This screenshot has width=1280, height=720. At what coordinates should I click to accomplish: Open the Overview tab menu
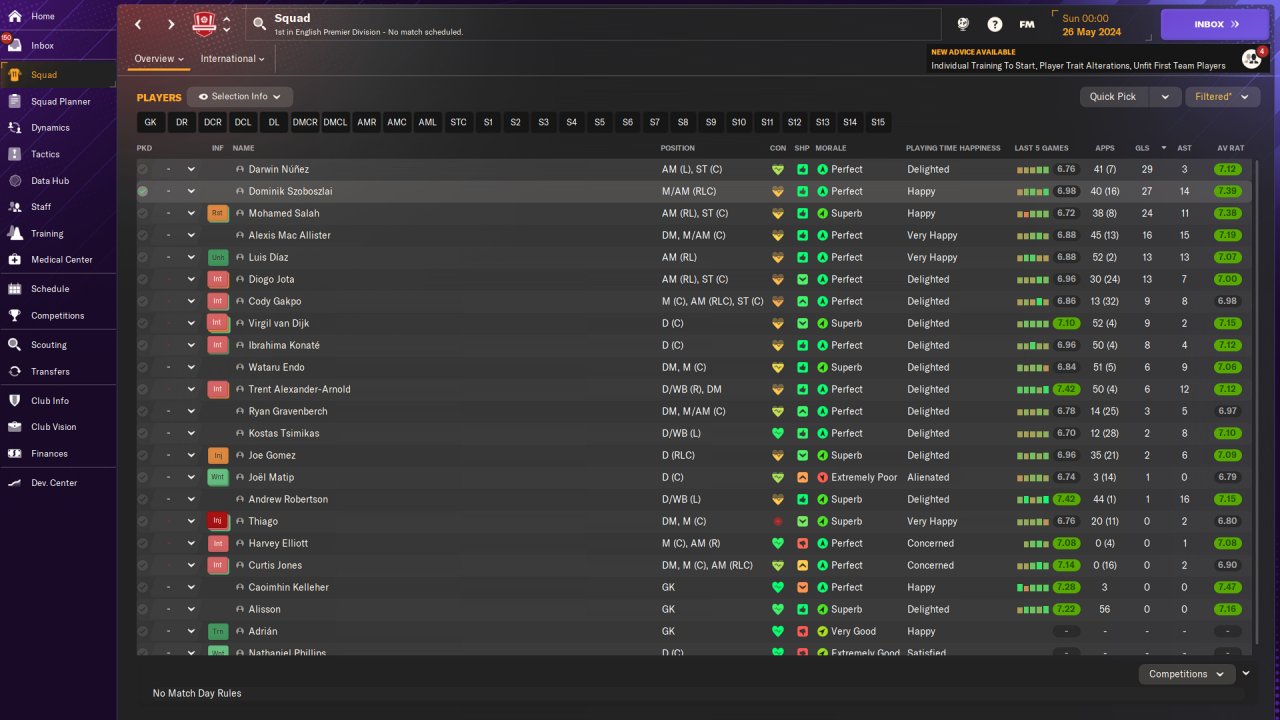[159, 59]
